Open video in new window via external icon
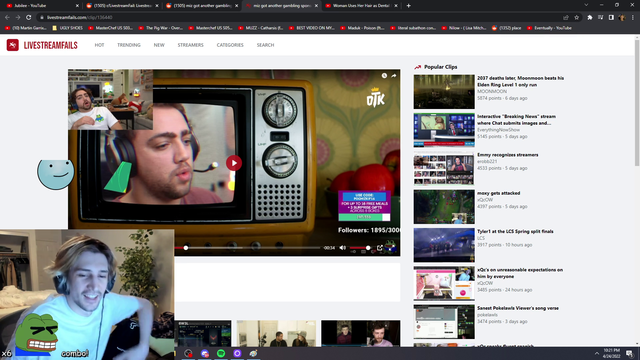 coord(380,248)
